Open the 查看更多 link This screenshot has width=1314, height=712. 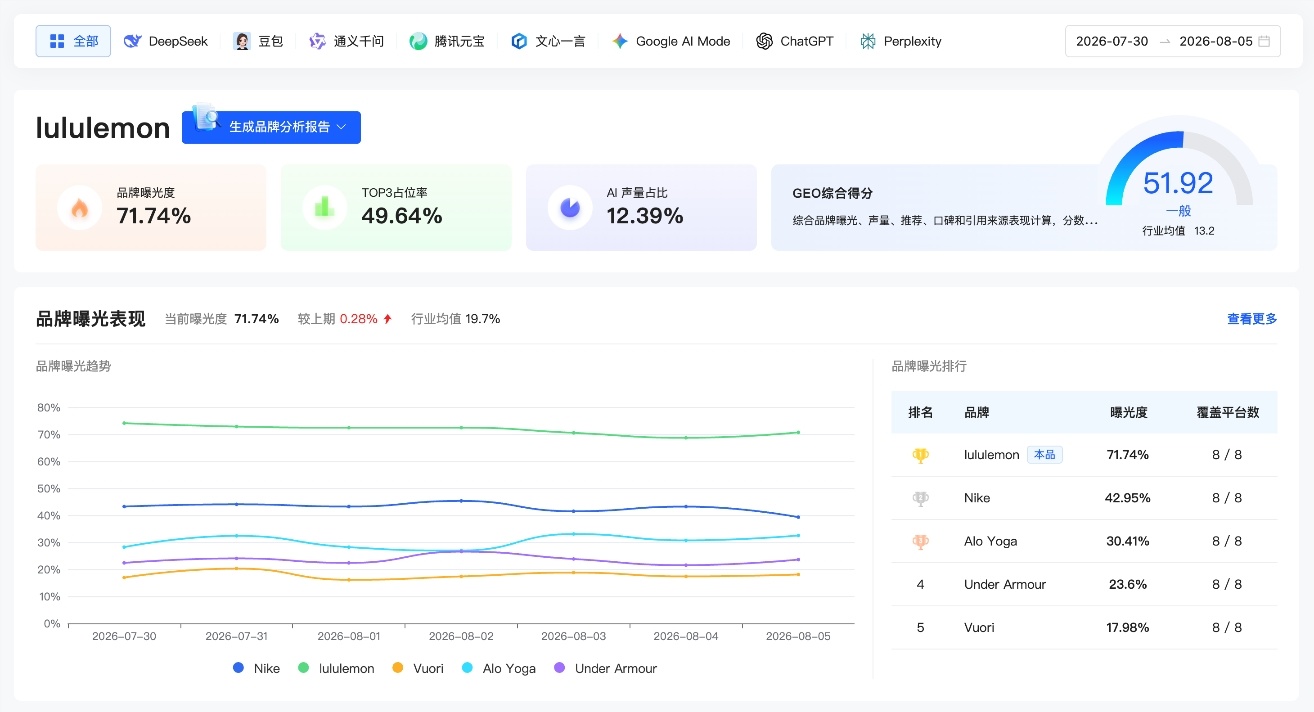tap(1252, 319)
